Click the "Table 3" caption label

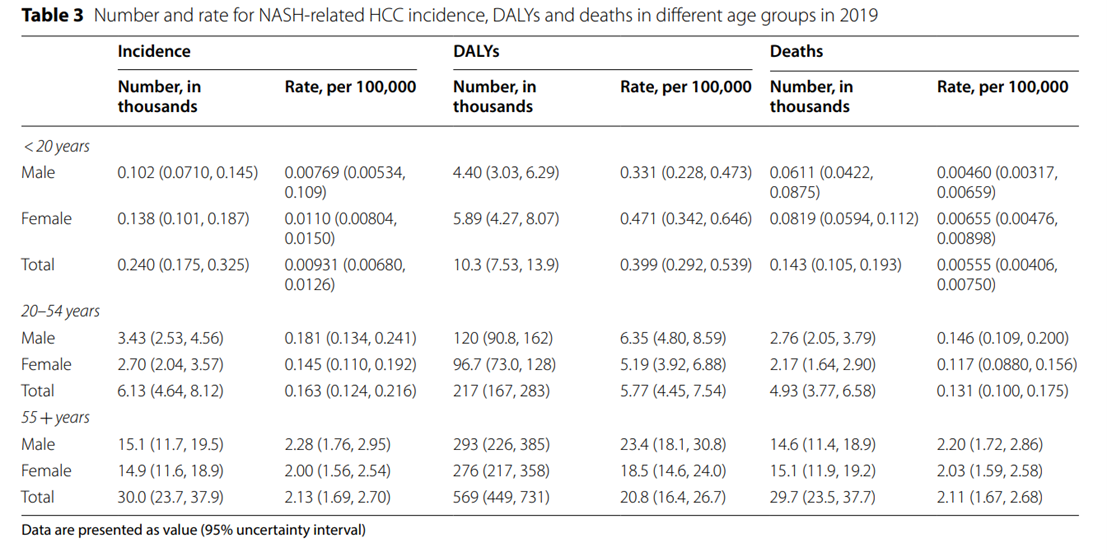(52, 15)
